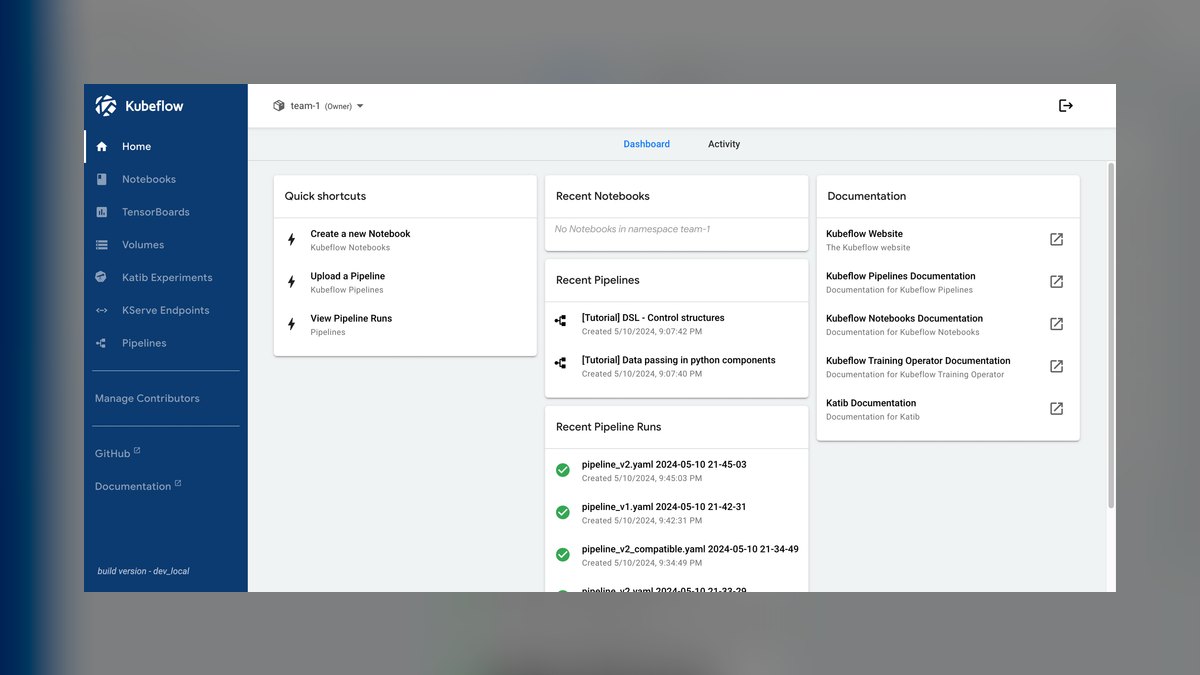Click pipeline icon for DSL Control structures
Screen dimensions: 1200x675
click(x=560, y=321)
